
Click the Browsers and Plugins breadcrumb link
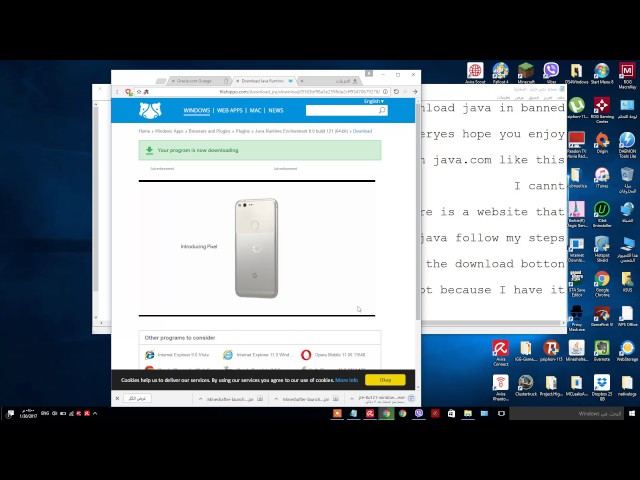coord(209,131)
